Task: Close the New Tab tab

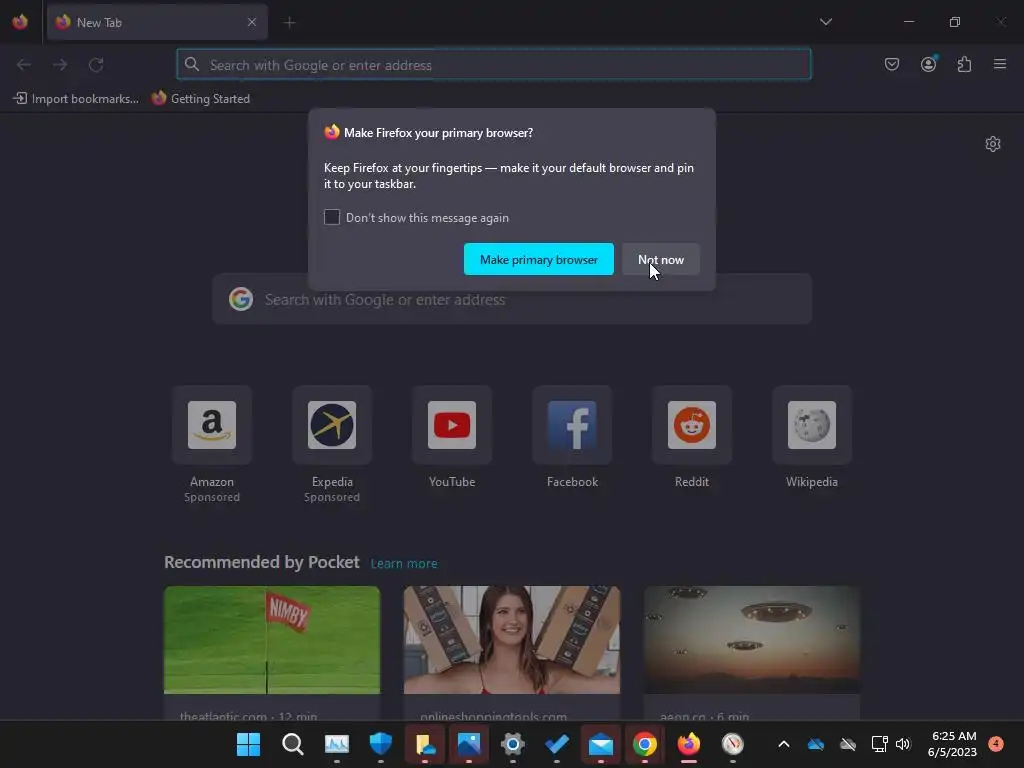Action: (252, 22)
